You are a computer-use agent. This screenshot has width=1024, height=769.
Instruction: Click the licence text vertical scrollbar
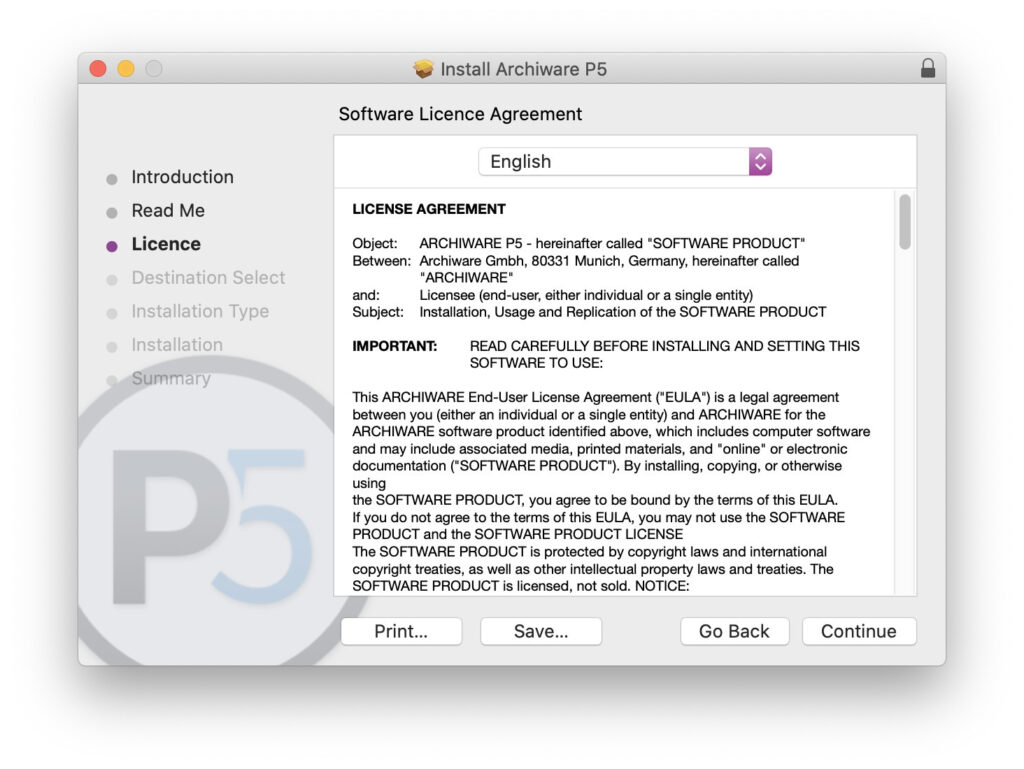[905, 222]
